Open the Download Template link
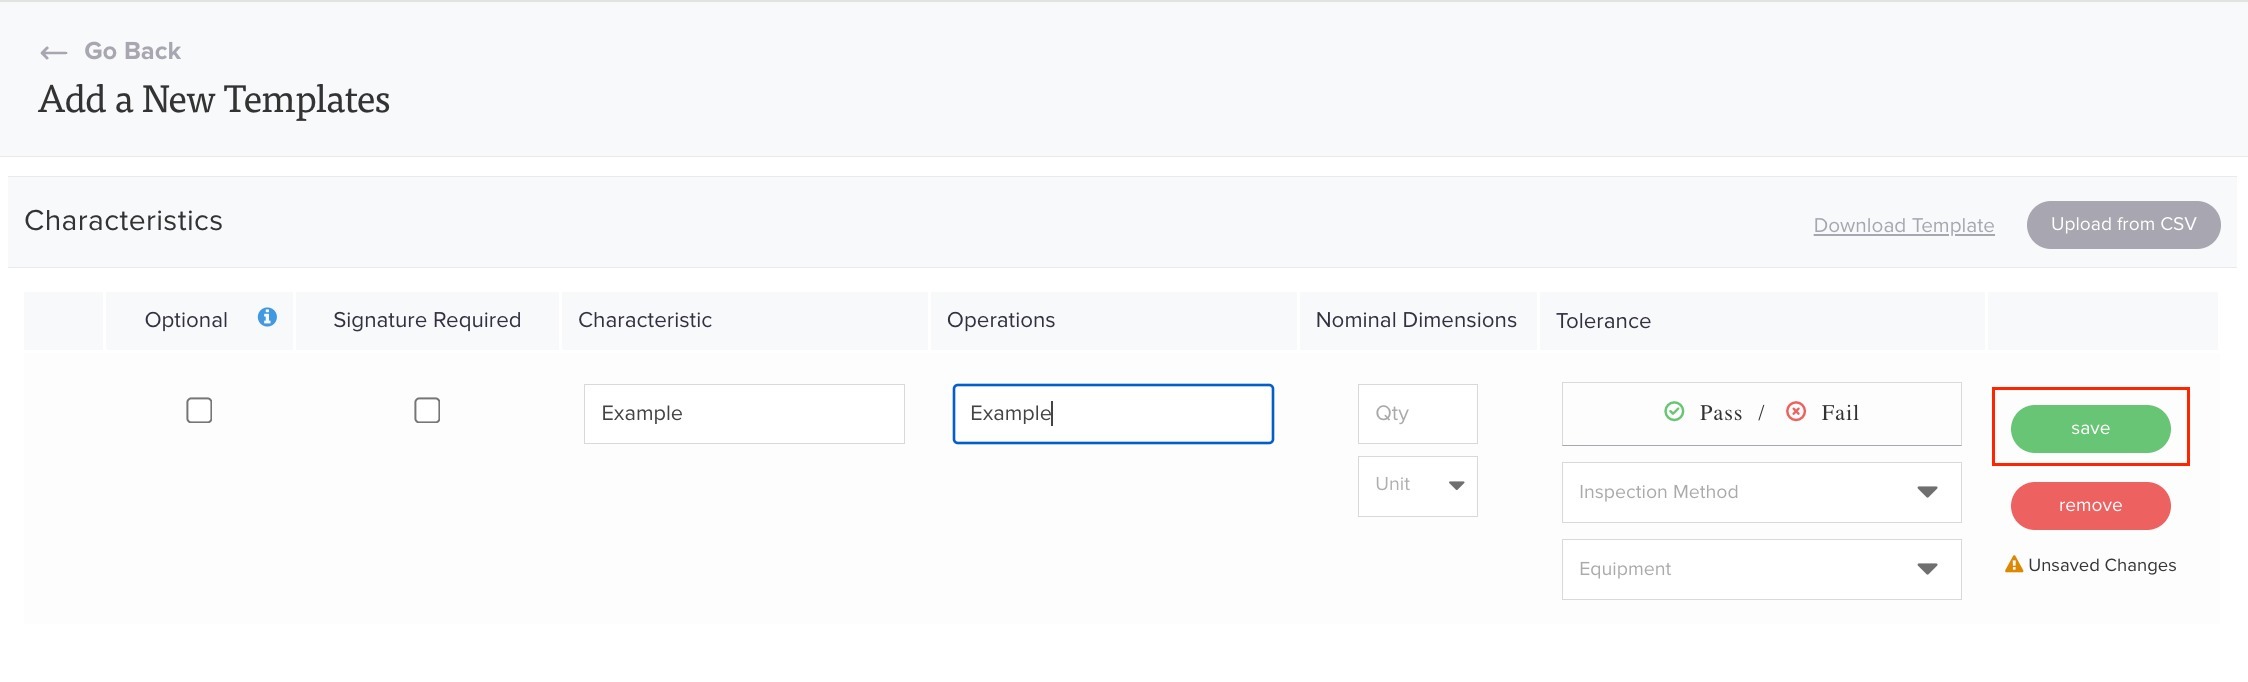 click(1904, 225)
